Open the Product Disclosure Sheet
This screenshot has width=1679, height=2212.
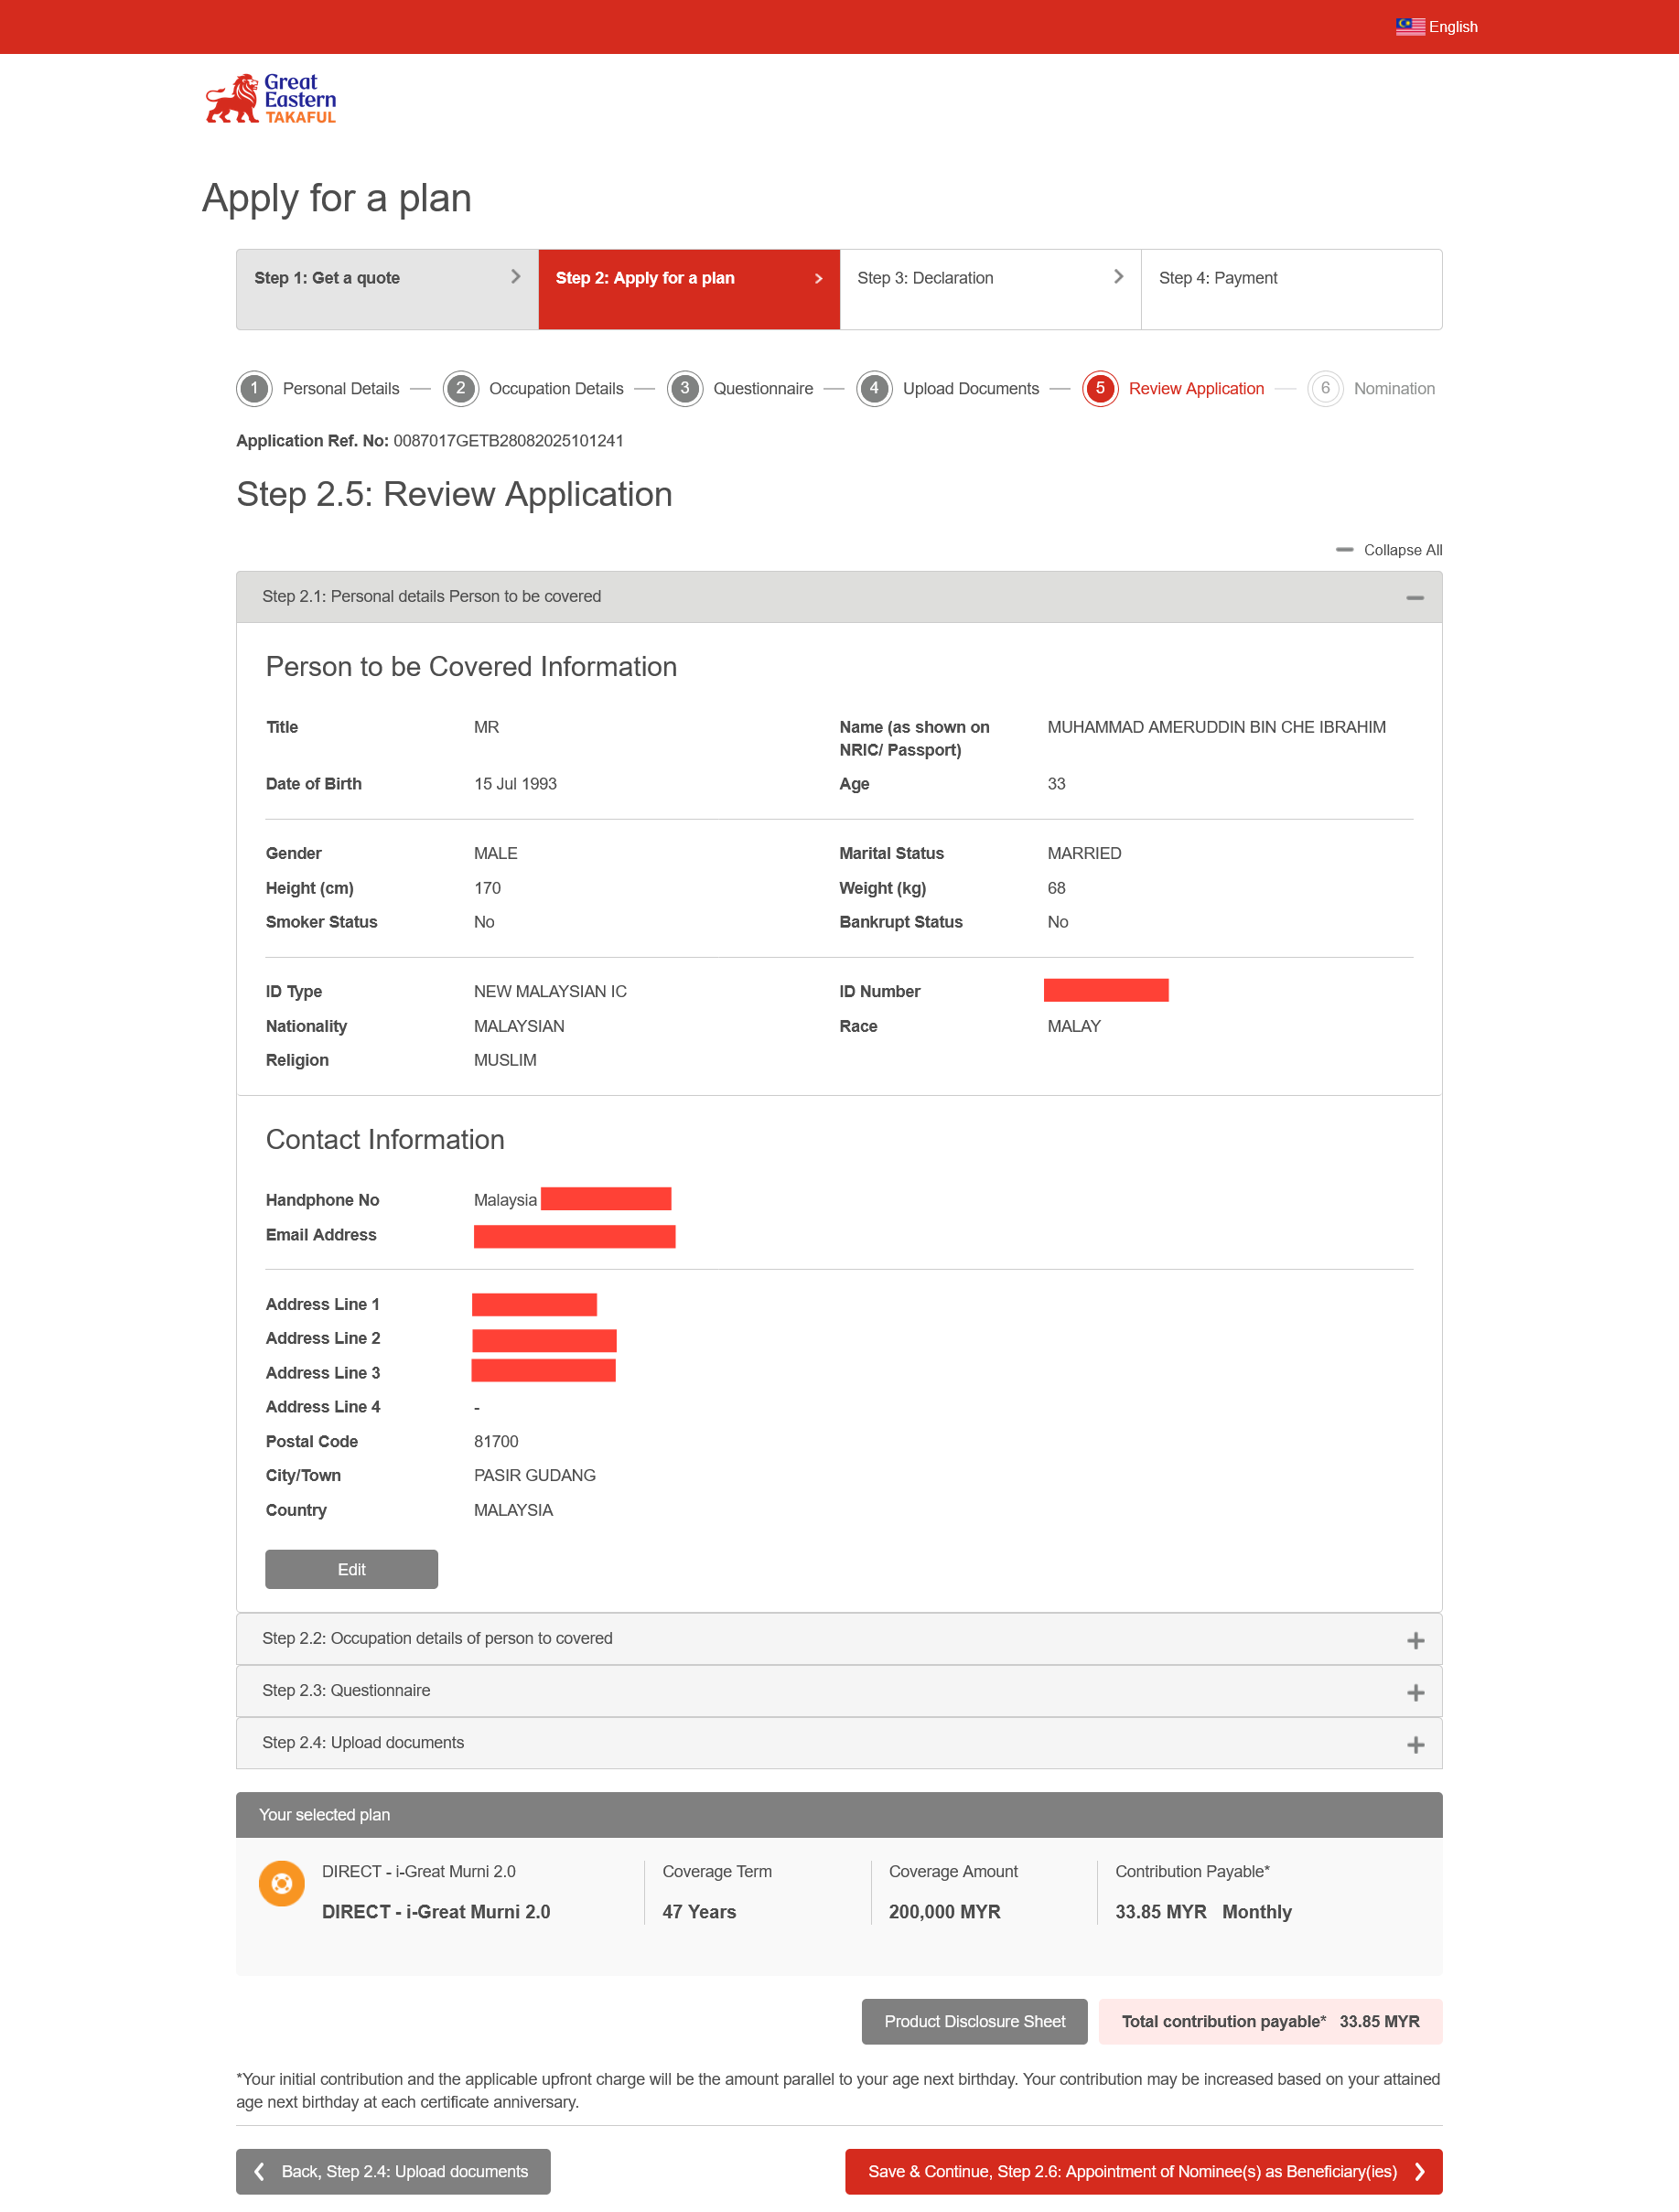pyautogui.click(x=974, y=2021)
